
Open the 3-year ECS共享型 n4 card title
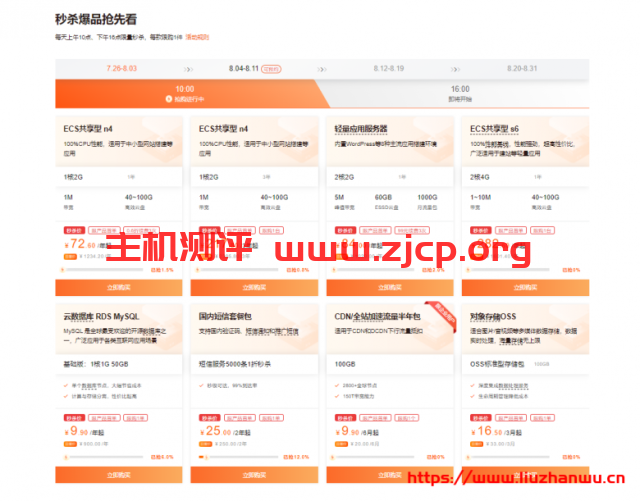click(x=223, y=129)
